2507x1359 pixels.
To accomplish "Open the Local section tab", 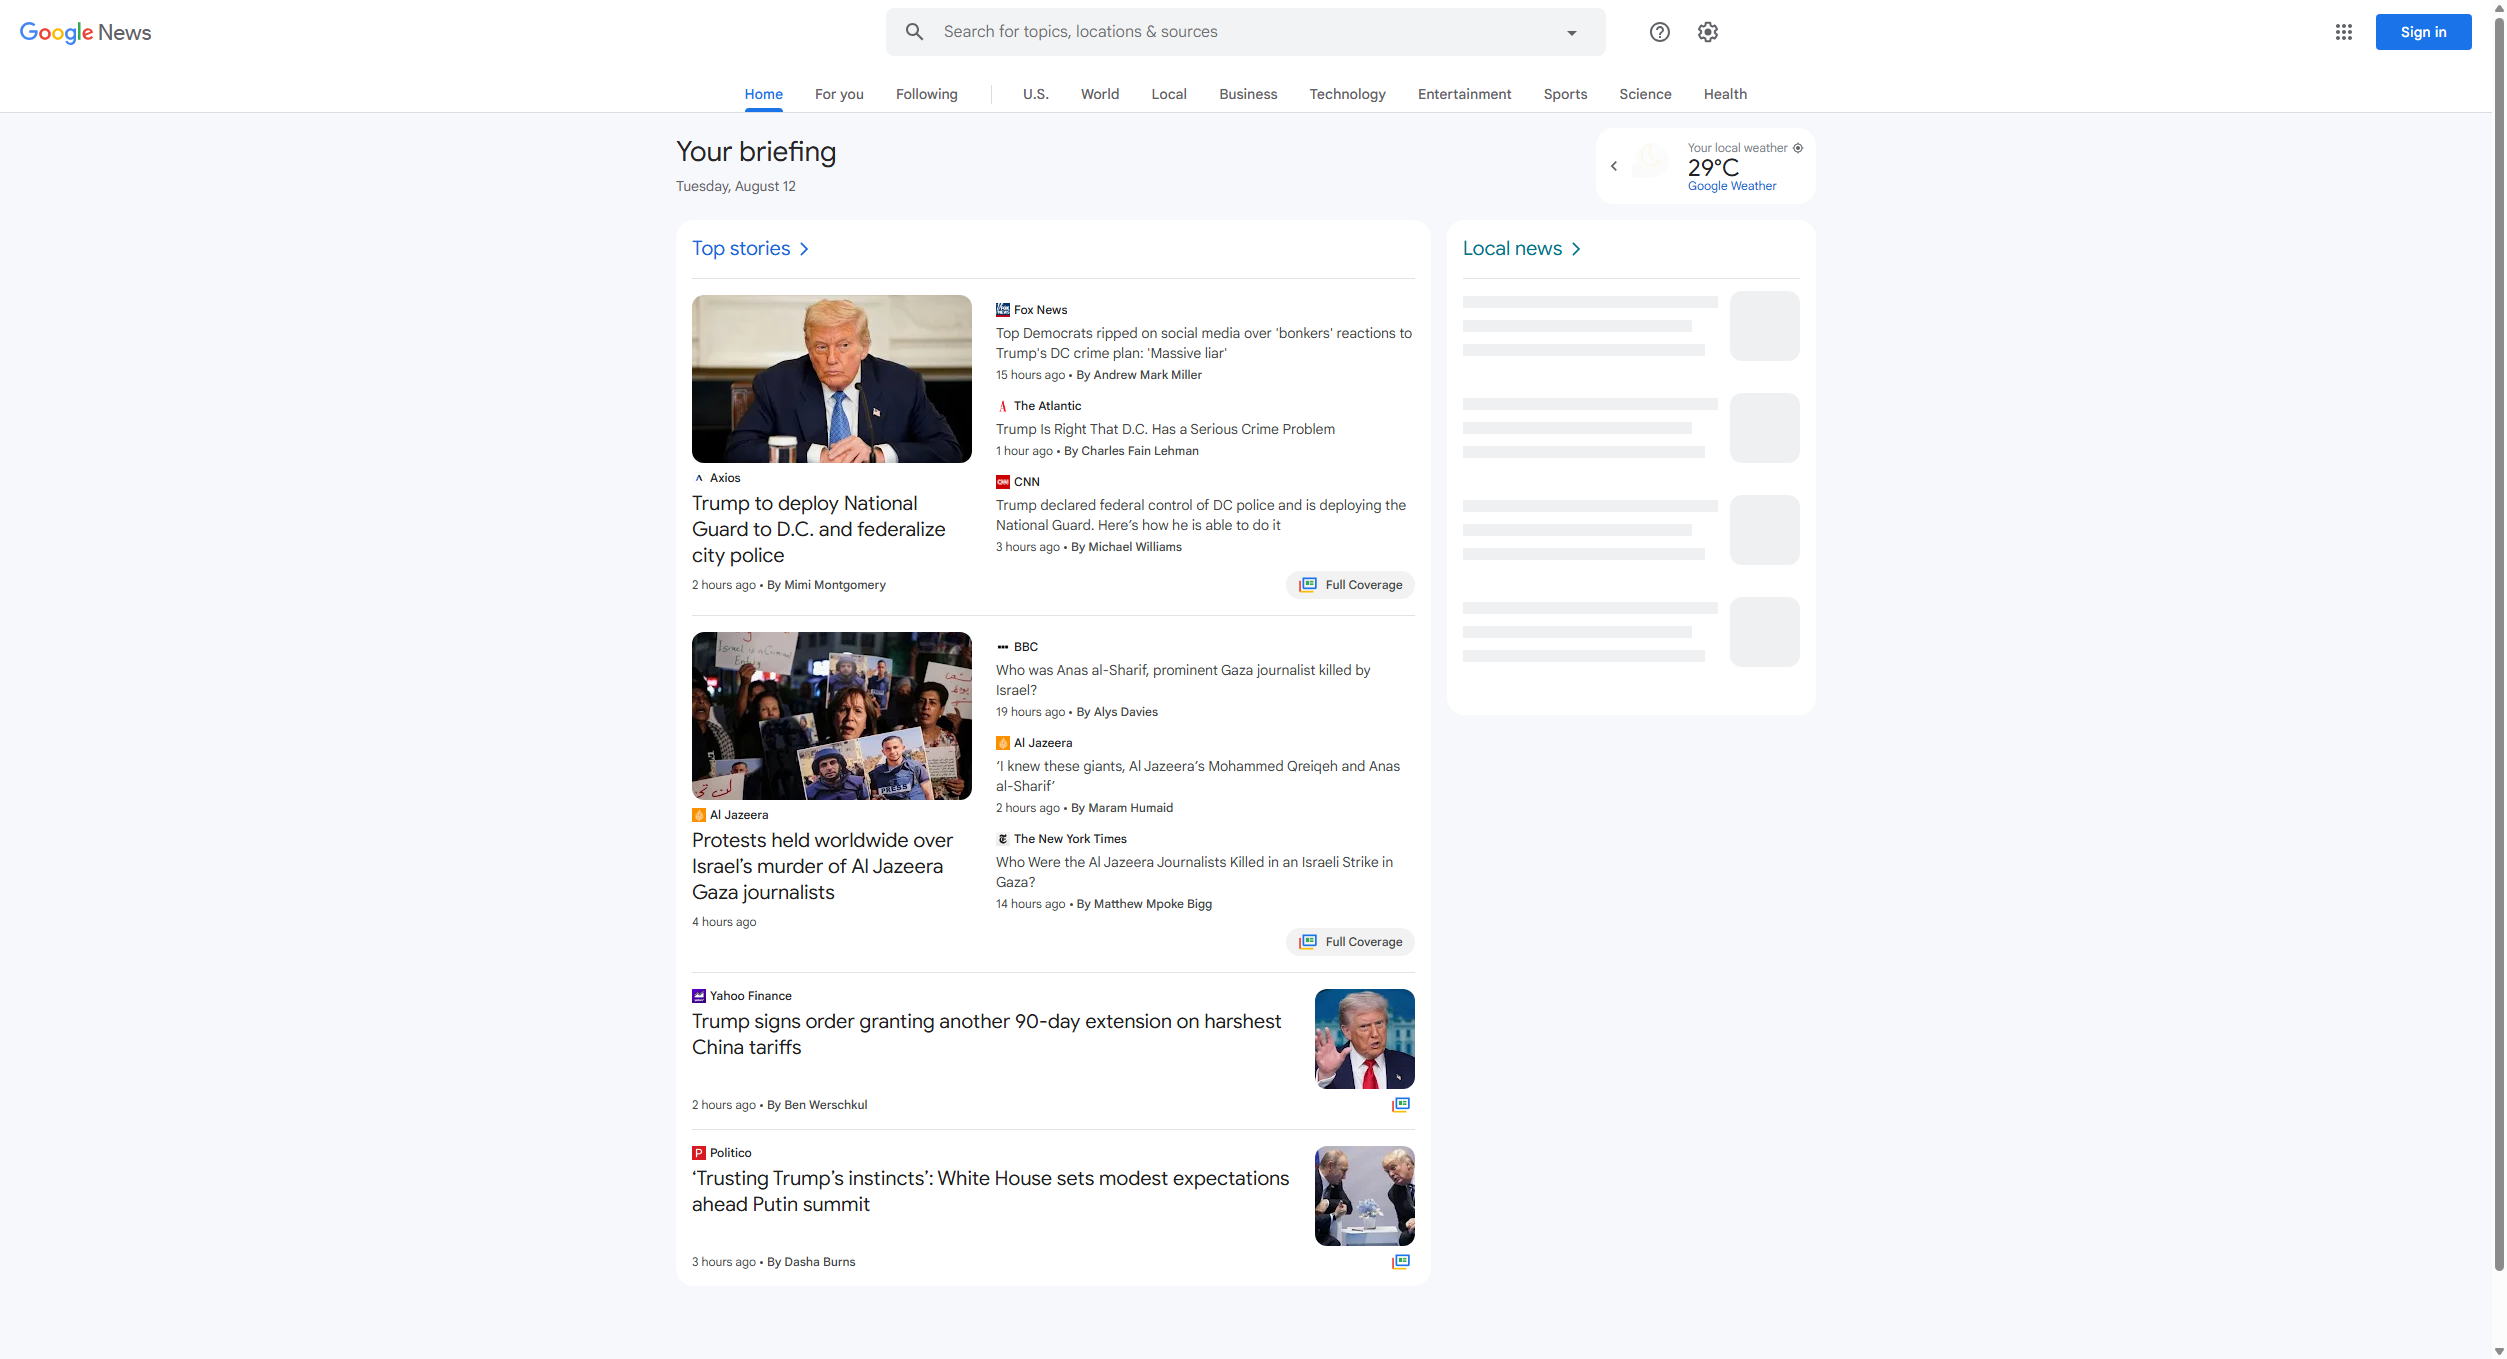I will [x=1168, y=94].
